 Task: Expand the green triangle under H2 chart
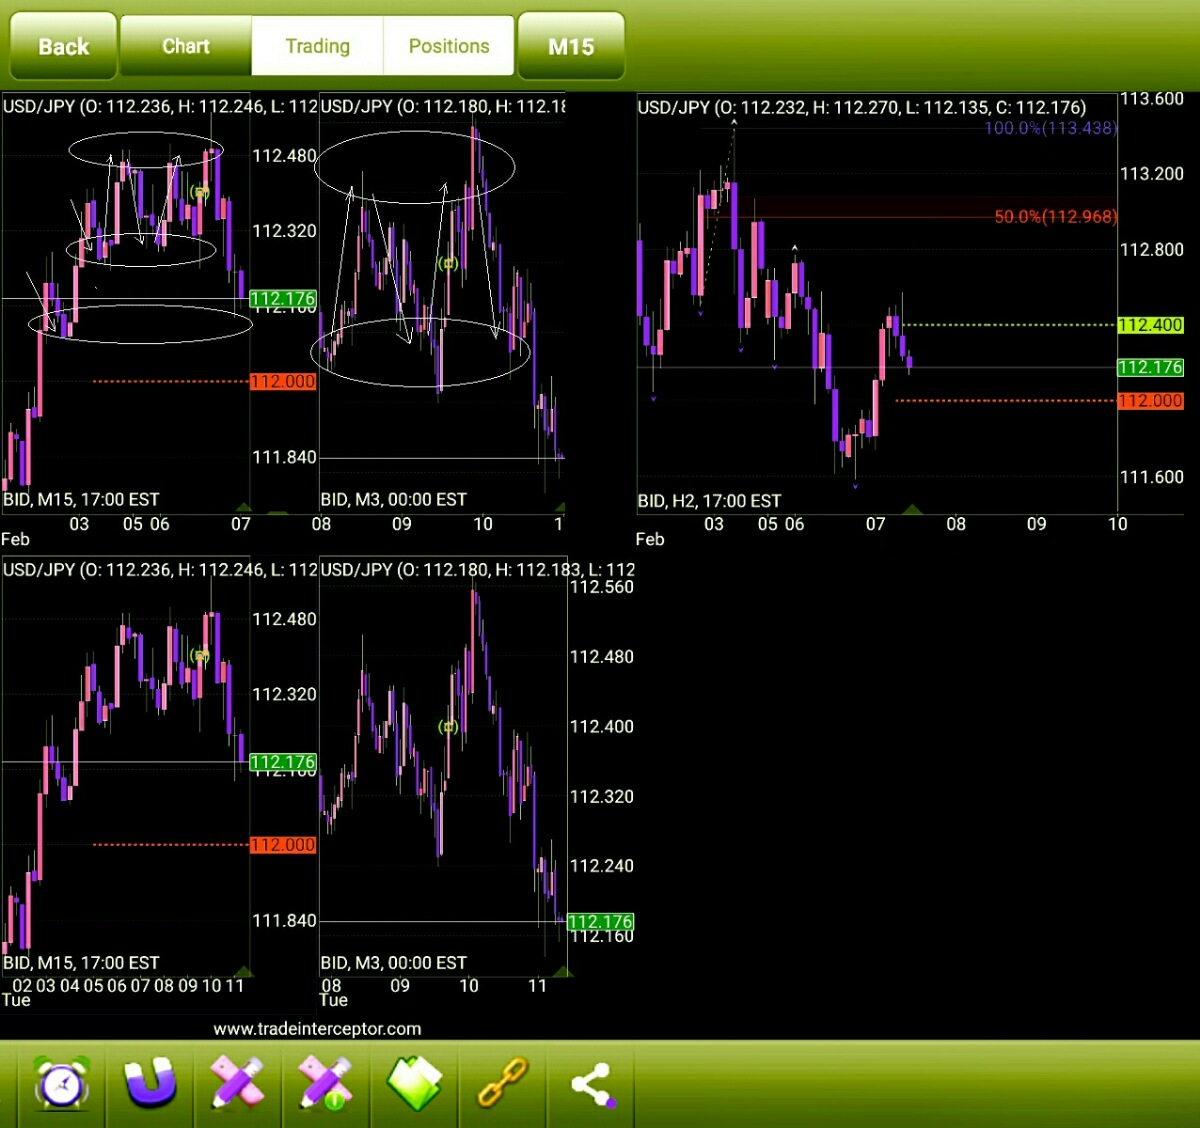click(911, 509)
